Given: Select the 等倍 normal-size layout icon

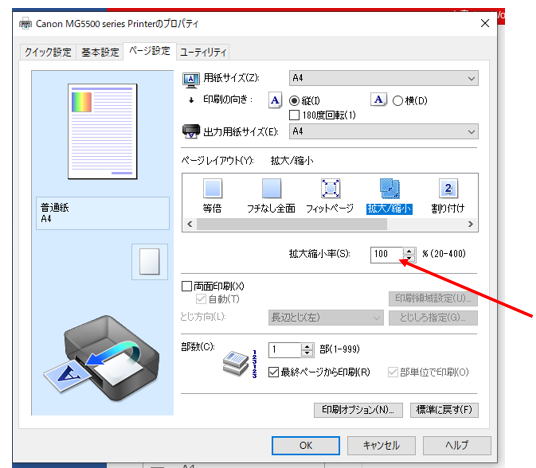Looking at the screenshot, I should [213, 188].
